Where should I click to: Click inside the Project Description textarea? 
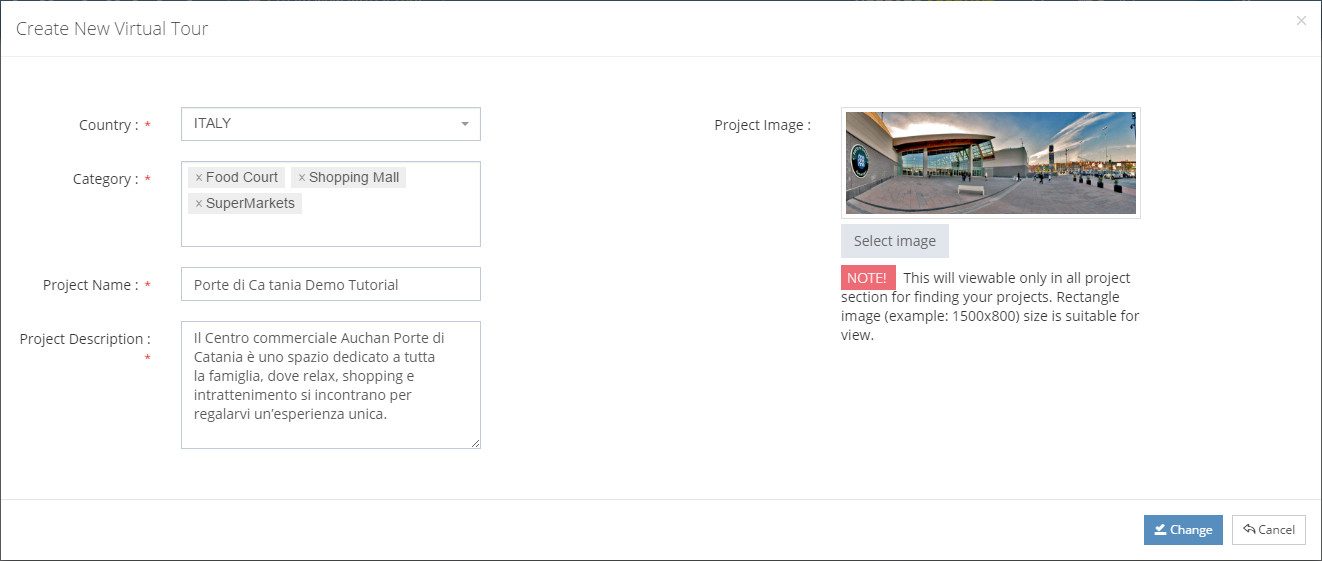click(x=331, y=385)
